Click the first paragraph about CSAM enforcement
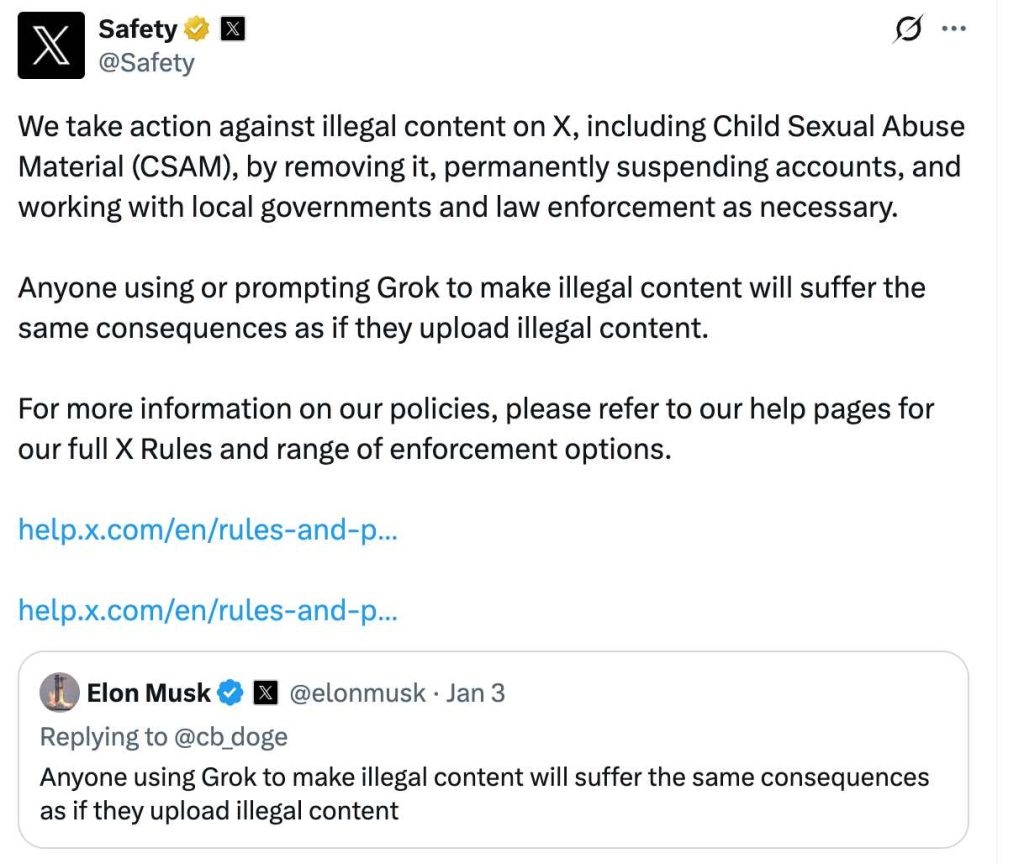Screen dimensions: 1024x864 point(491,167)
